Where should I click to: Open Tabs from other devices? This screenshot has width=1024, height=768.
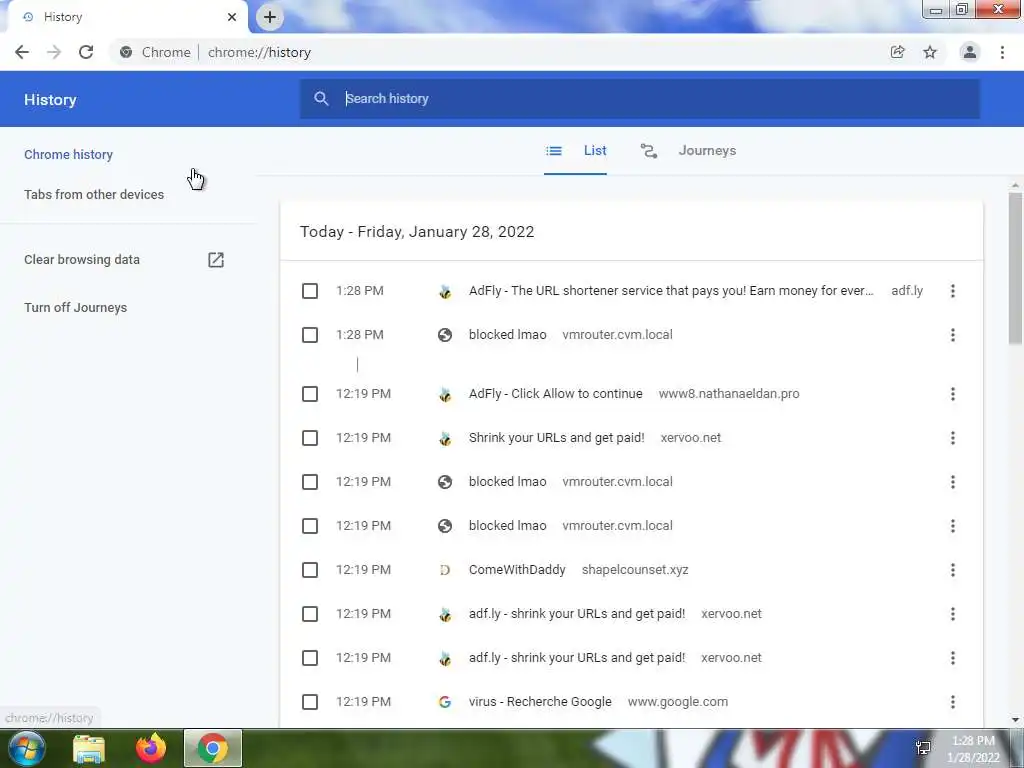[94, 195]
